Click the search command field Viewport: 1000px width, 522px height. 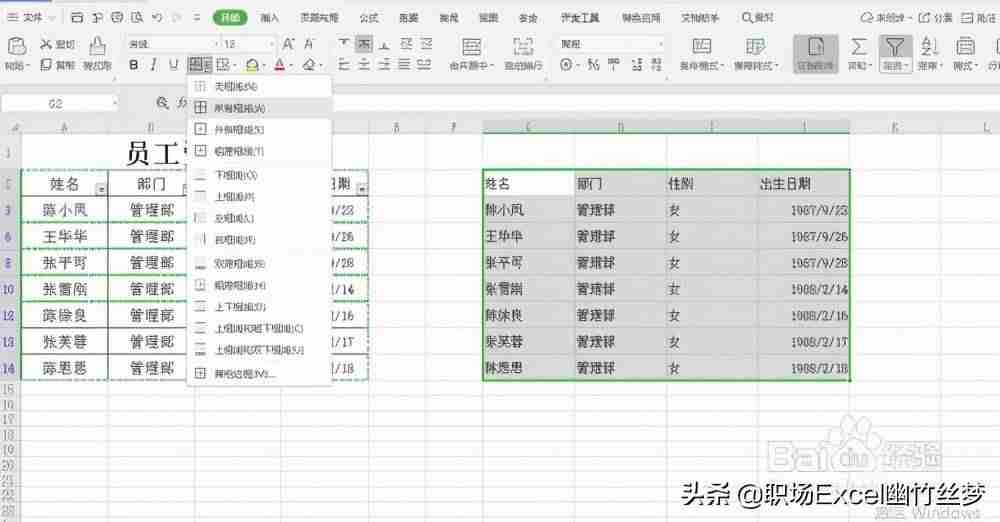tap(759, 17)
